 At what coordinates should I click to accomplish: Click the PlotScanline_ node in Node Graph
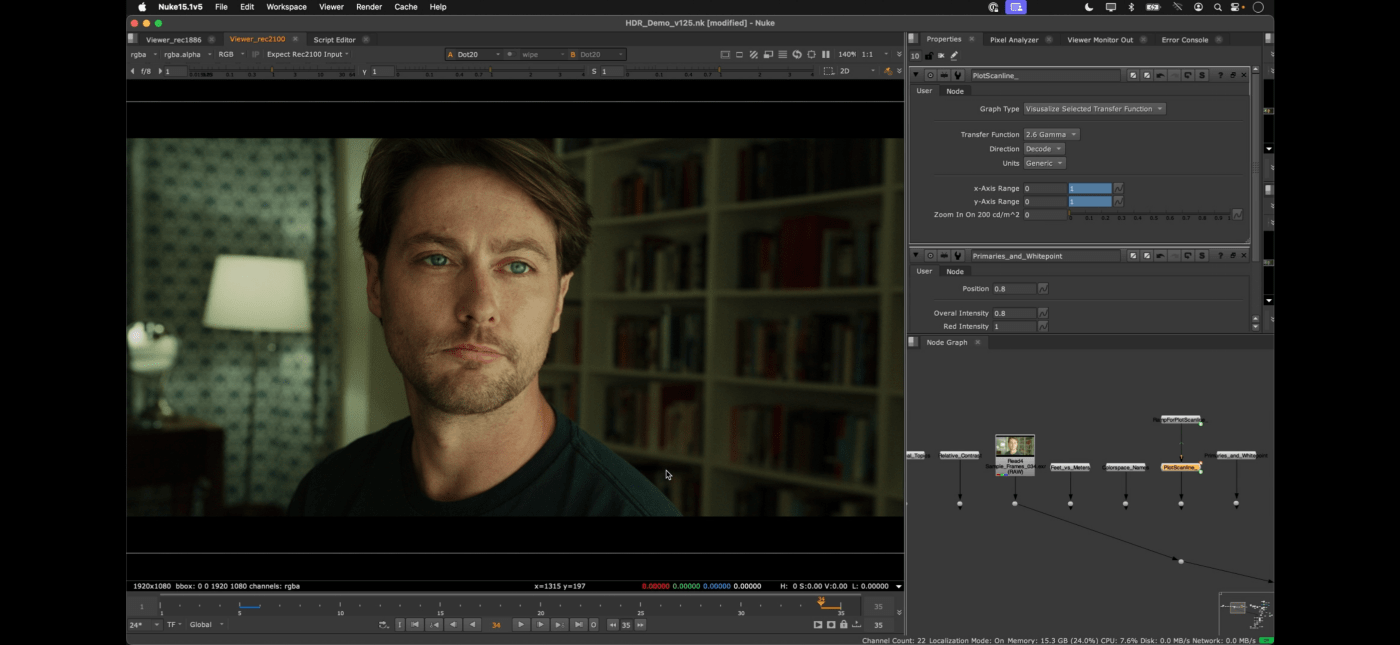(1180, 467)
